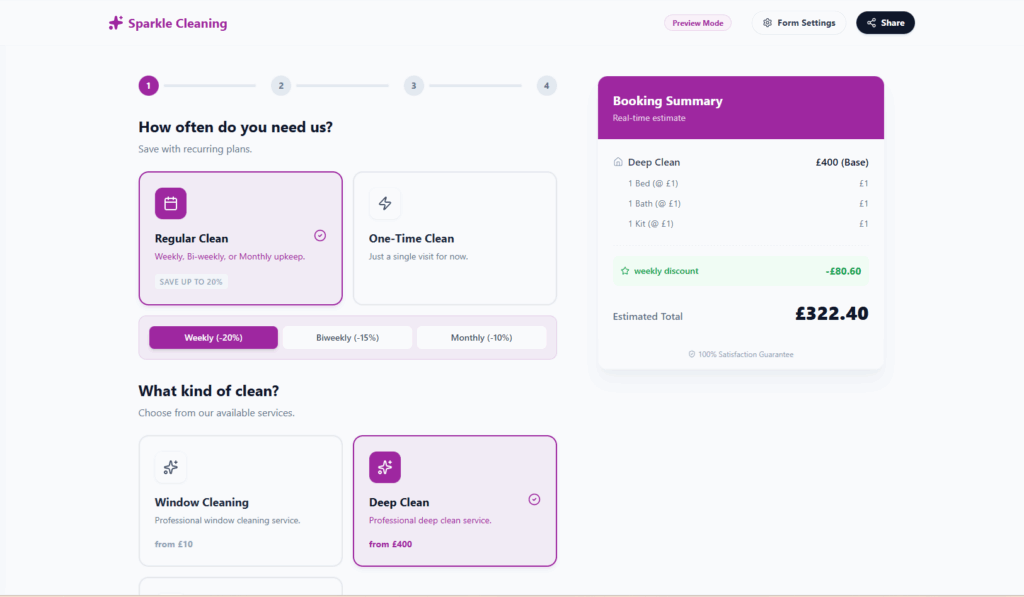Click the star icon next to weekly discount
1024x597 pixels.
click(x=625, y=271)
